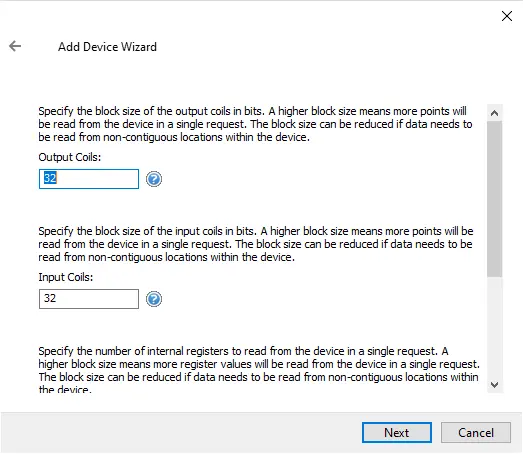This screenshot has height=454, width=523.
Task: Focus the Input Coils block size field
Action: (89, 299)
